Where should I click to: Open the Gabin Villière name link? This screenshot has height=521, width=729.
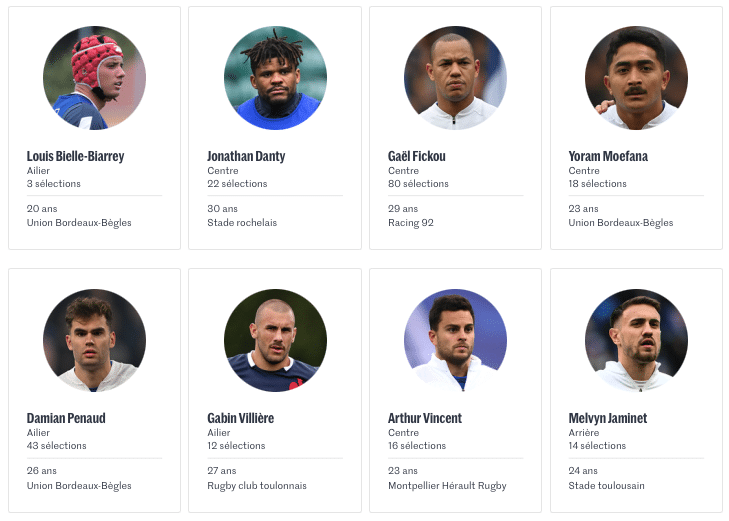click(241, 418)
